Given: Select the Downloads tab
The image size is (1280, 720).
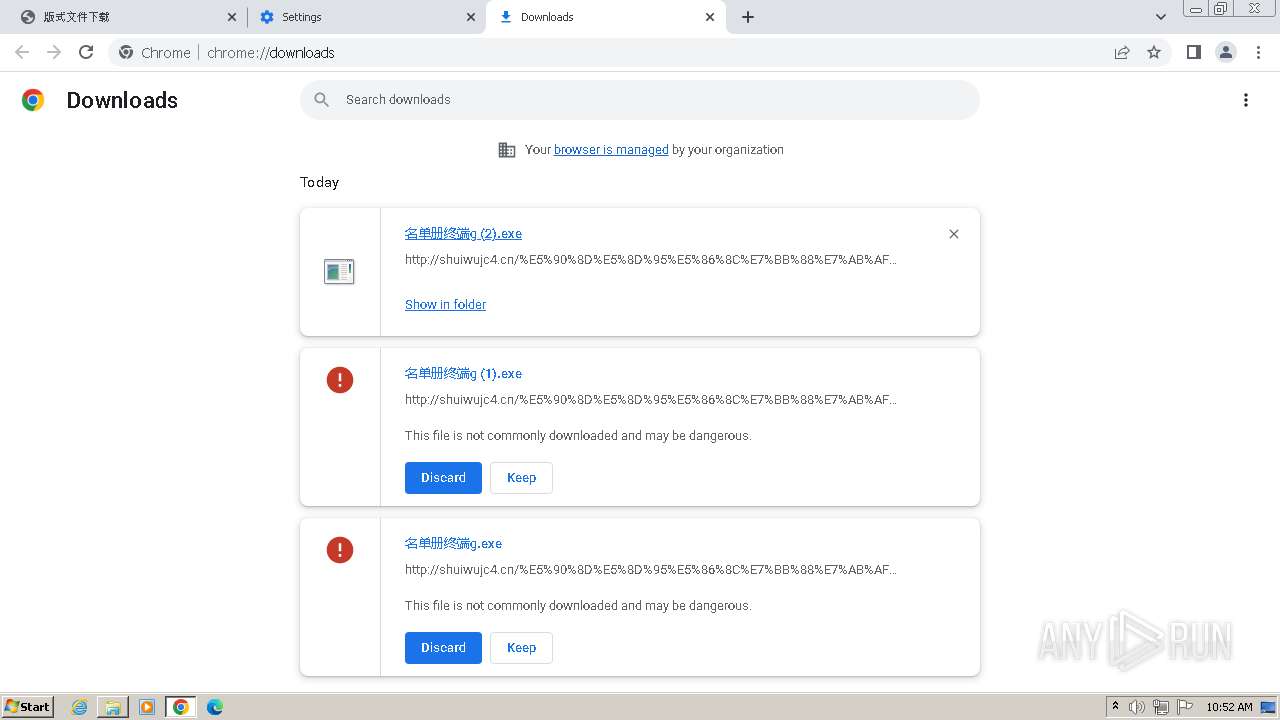Looking at the screenshot, I should pyautogui.click(x=605, y=17).
